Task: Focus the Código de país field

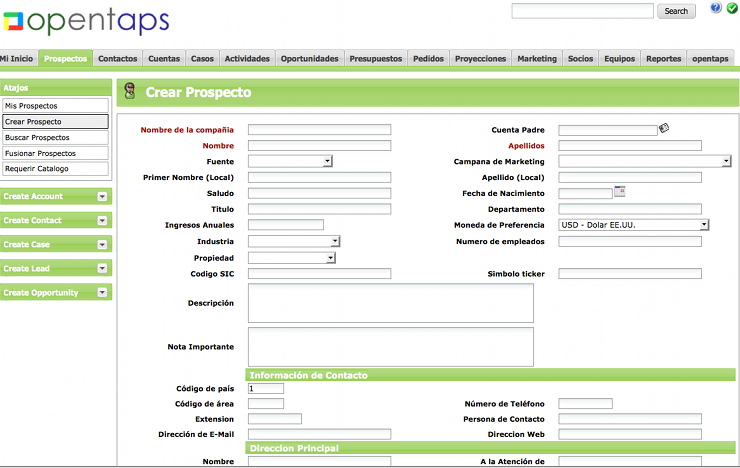Action: (x=266, y=389)
